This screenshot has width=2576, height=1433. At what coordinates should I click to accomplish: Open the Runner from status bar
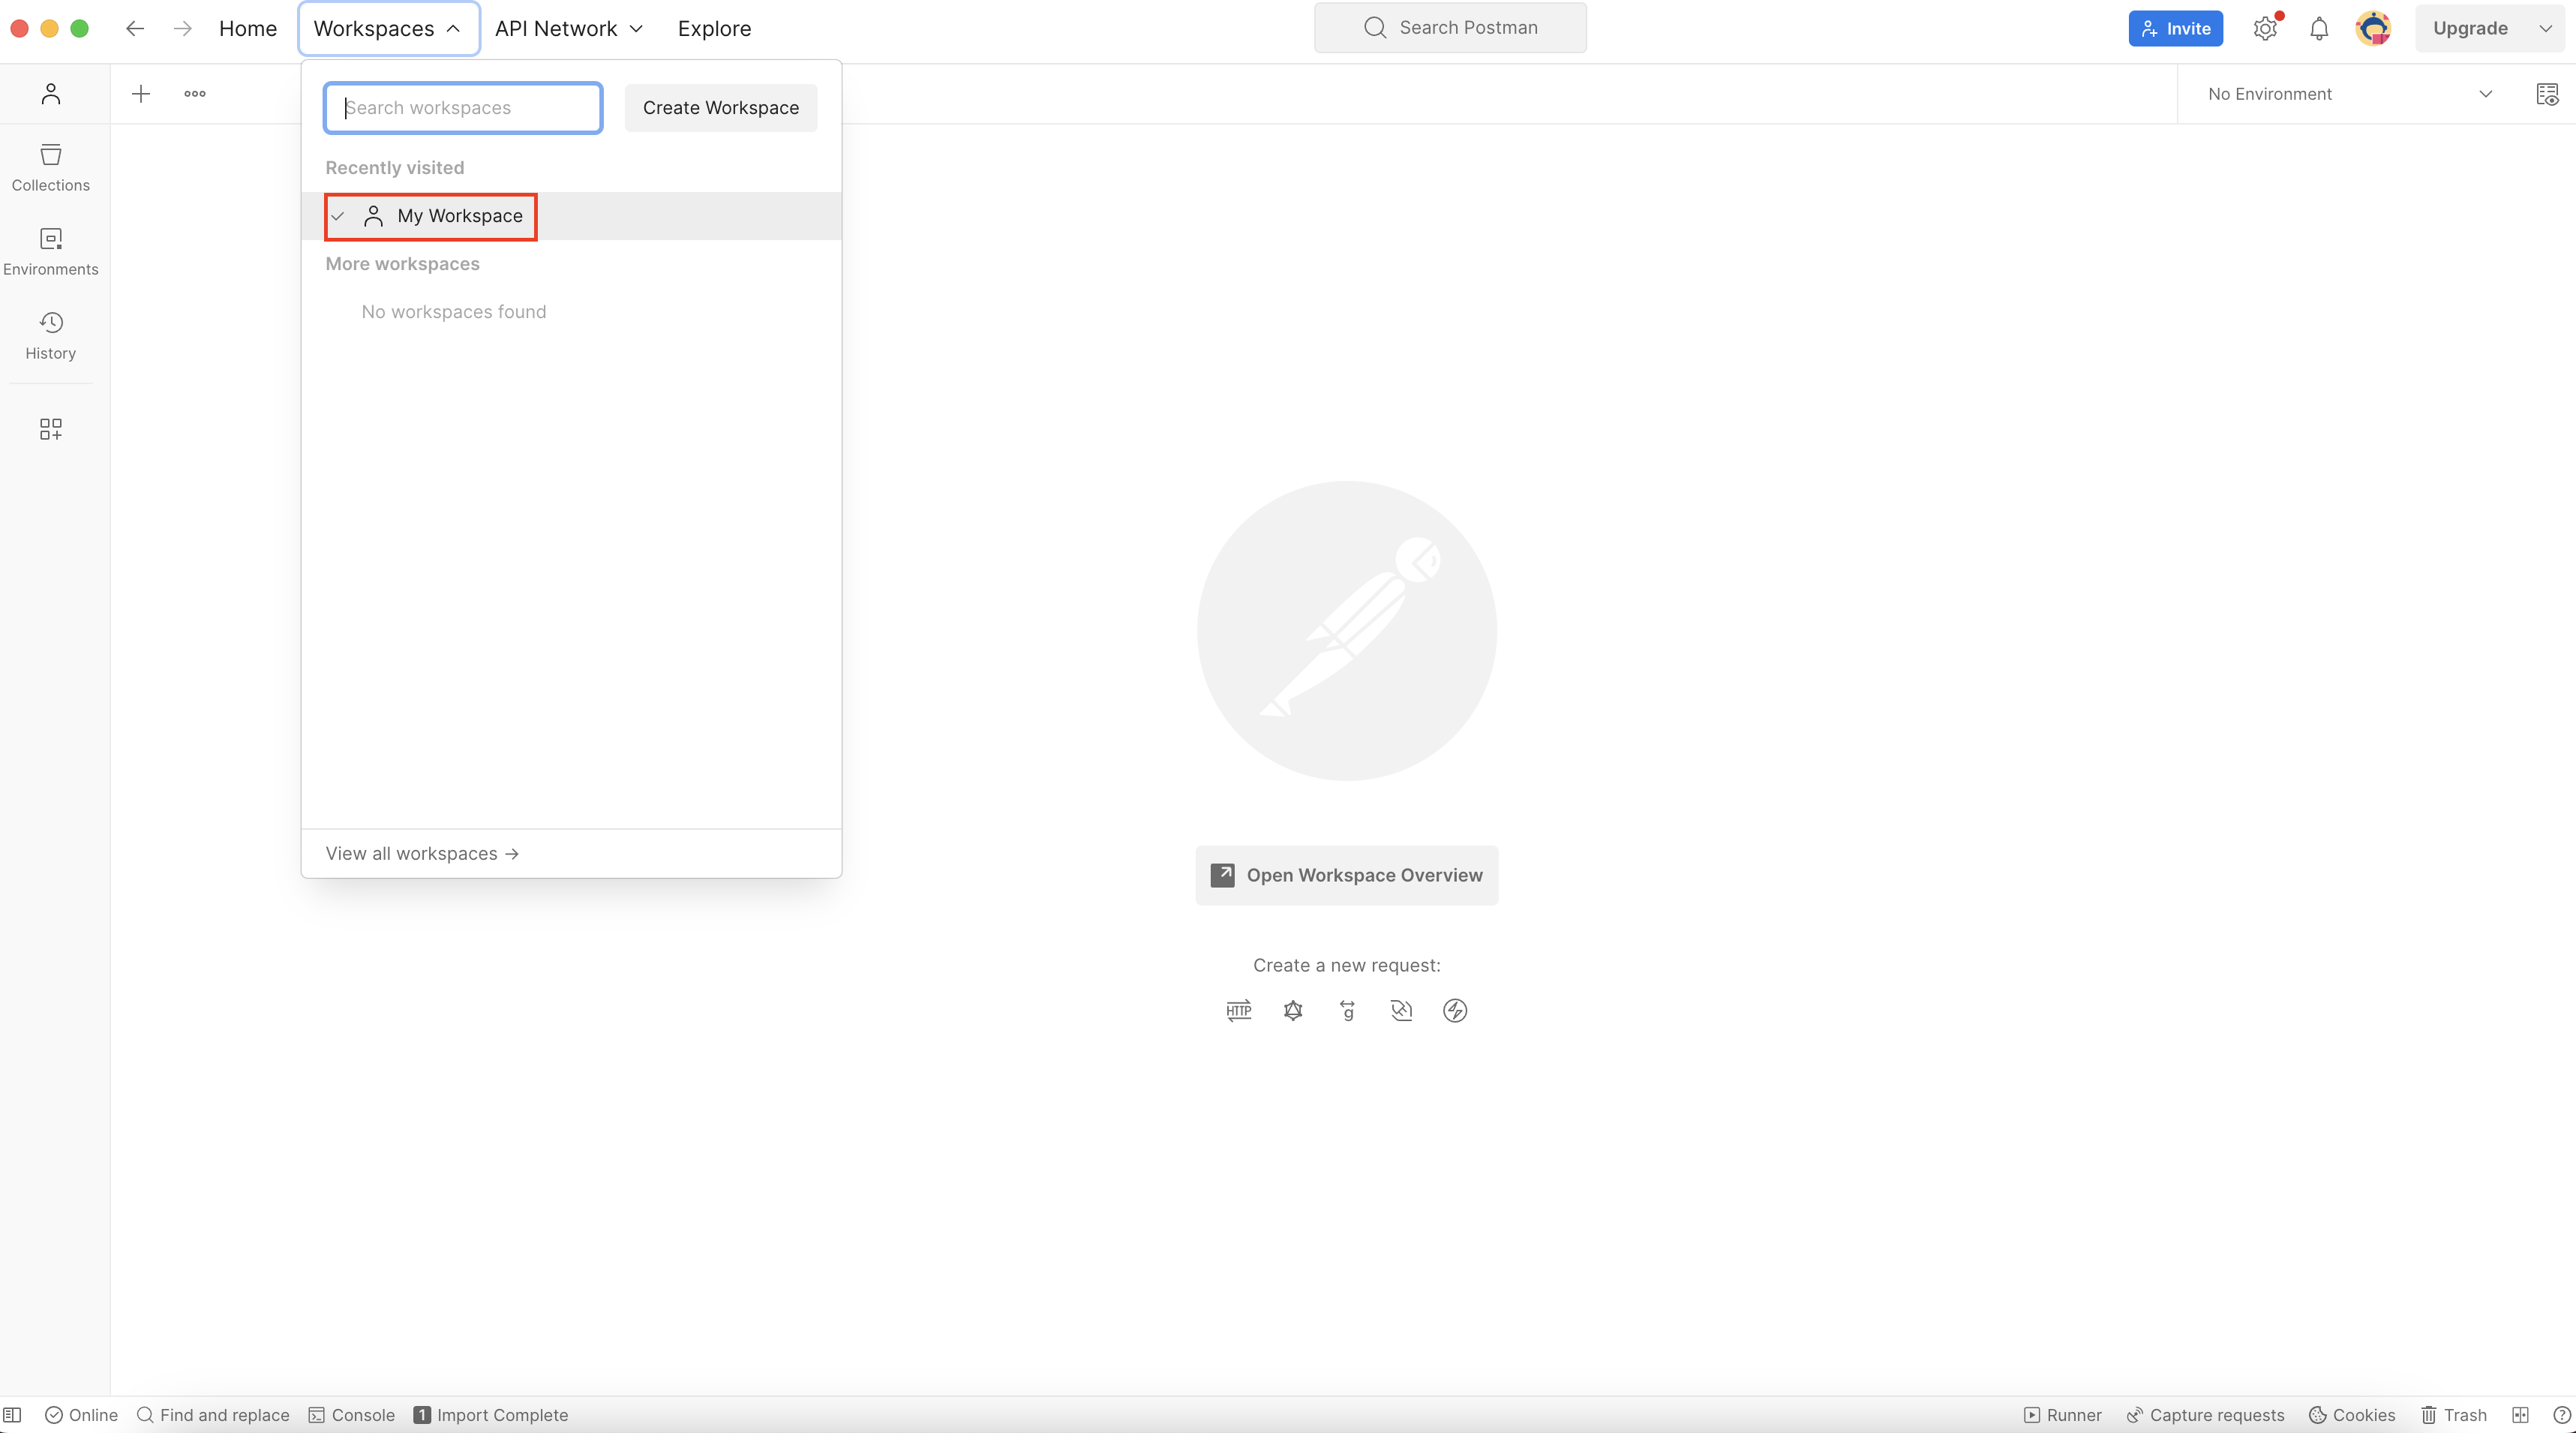[x=2062, y=1414]
